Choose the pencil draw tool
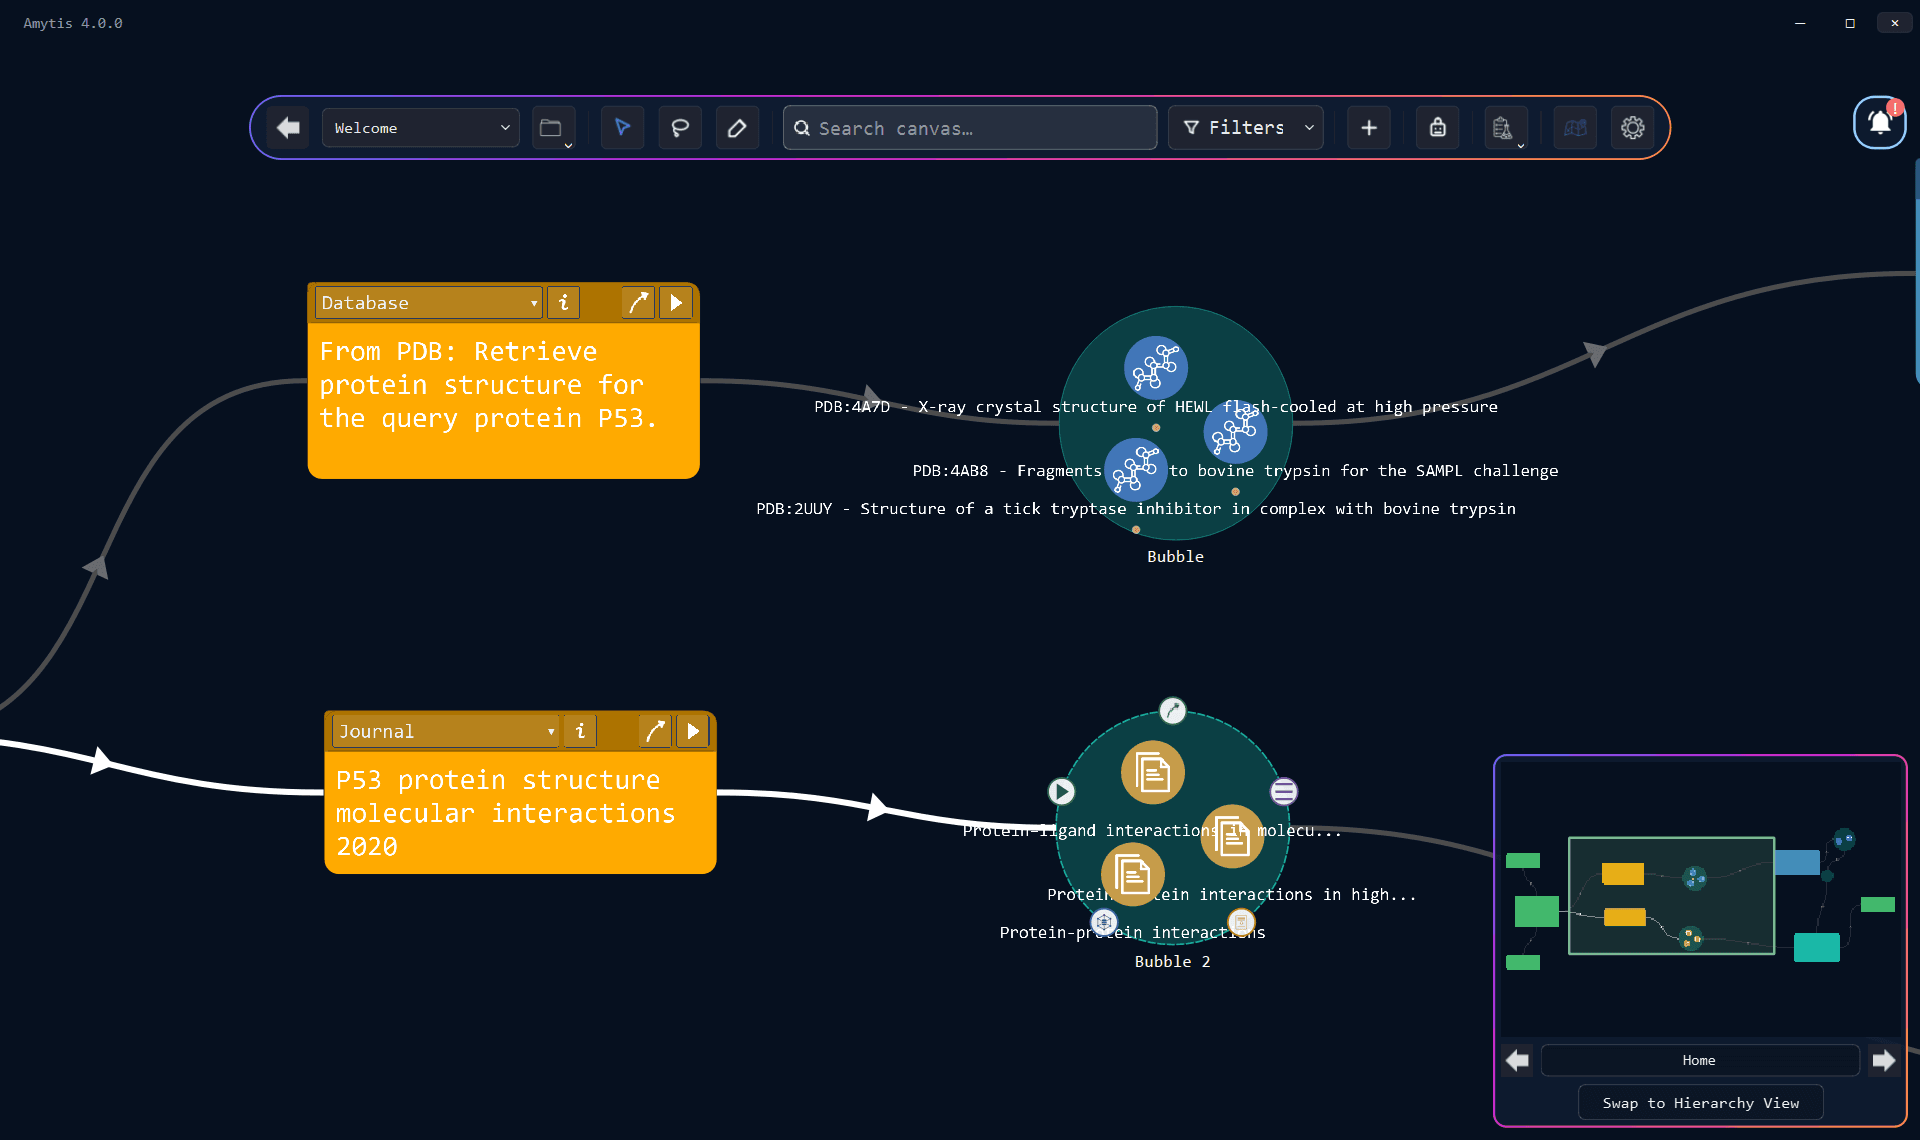 [737, 128]
